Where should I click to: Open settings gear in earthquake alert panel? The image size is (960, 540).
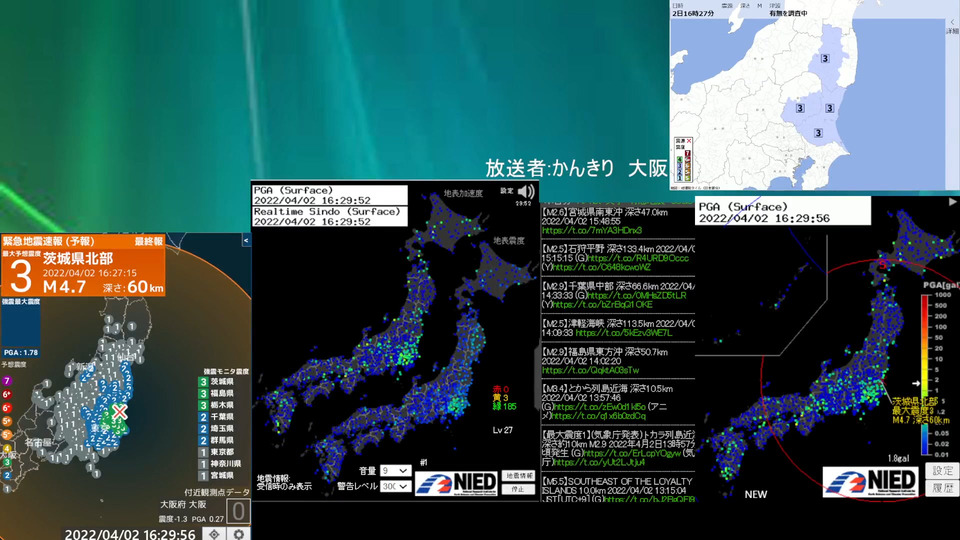[x=239, y=534]
